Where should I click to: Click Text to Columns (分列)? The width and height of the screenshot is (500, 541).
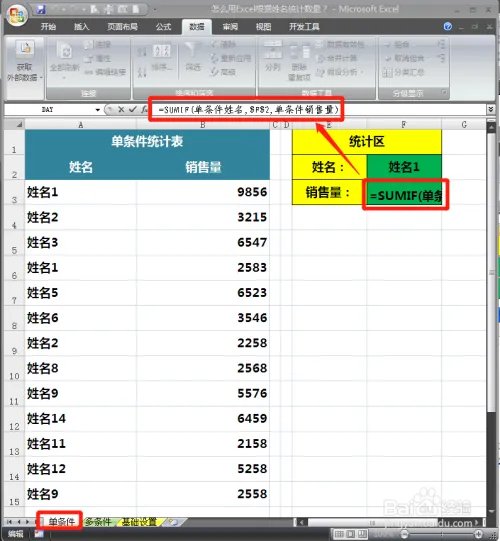(273, 56)
